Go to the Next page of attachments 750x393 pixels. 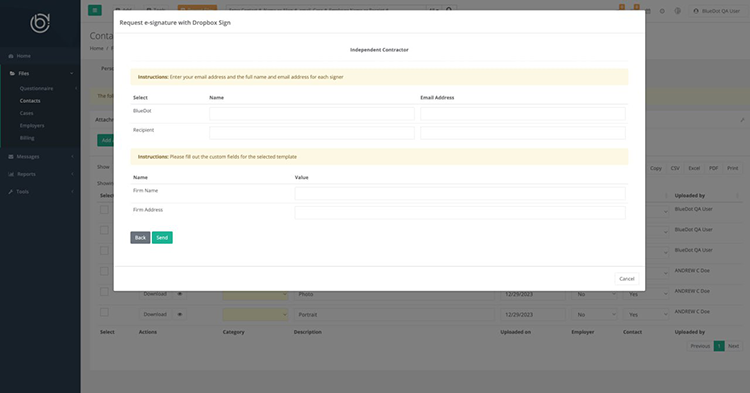[x=733, y=346]
